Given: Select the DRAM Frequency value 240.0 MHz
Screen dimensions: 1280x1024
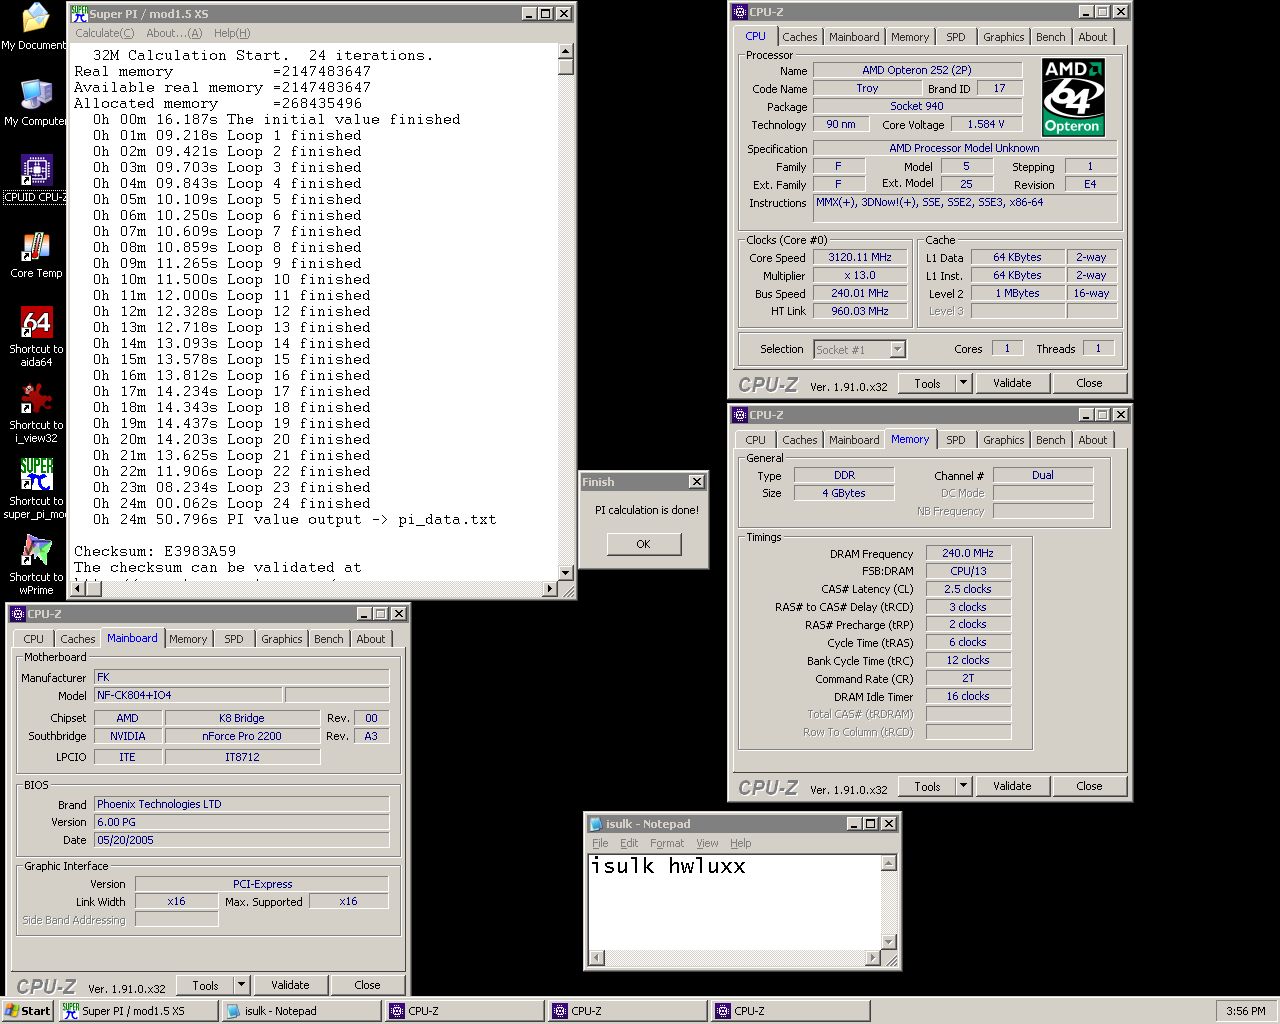Looking at the screenshot, I should click(968, 553).
